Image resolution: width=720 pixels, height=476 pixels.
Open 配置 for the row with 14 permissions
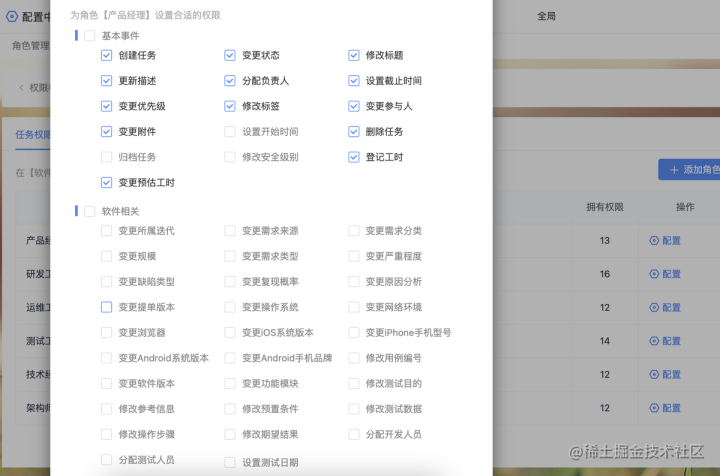click(x=665, y=341)
